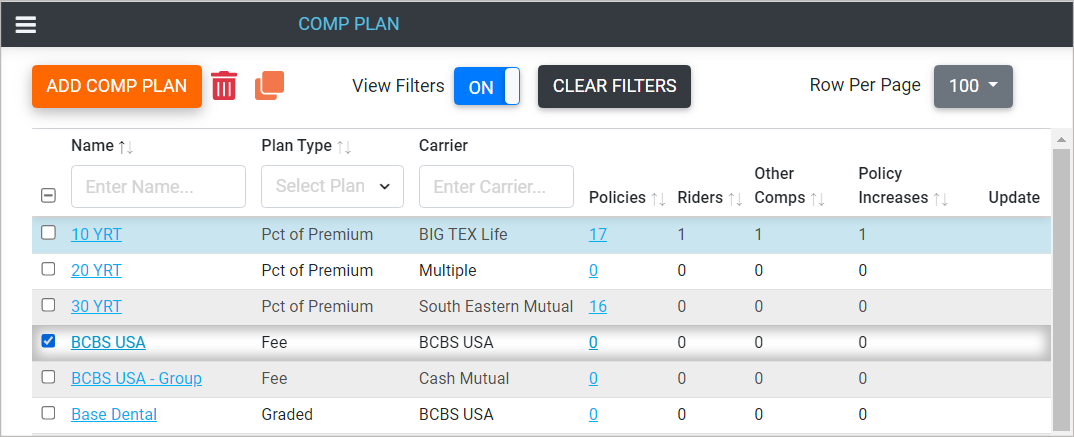Click the Enter Carrier filter field
Viewport: 1074px width, 437px height.
coord(496,186)
